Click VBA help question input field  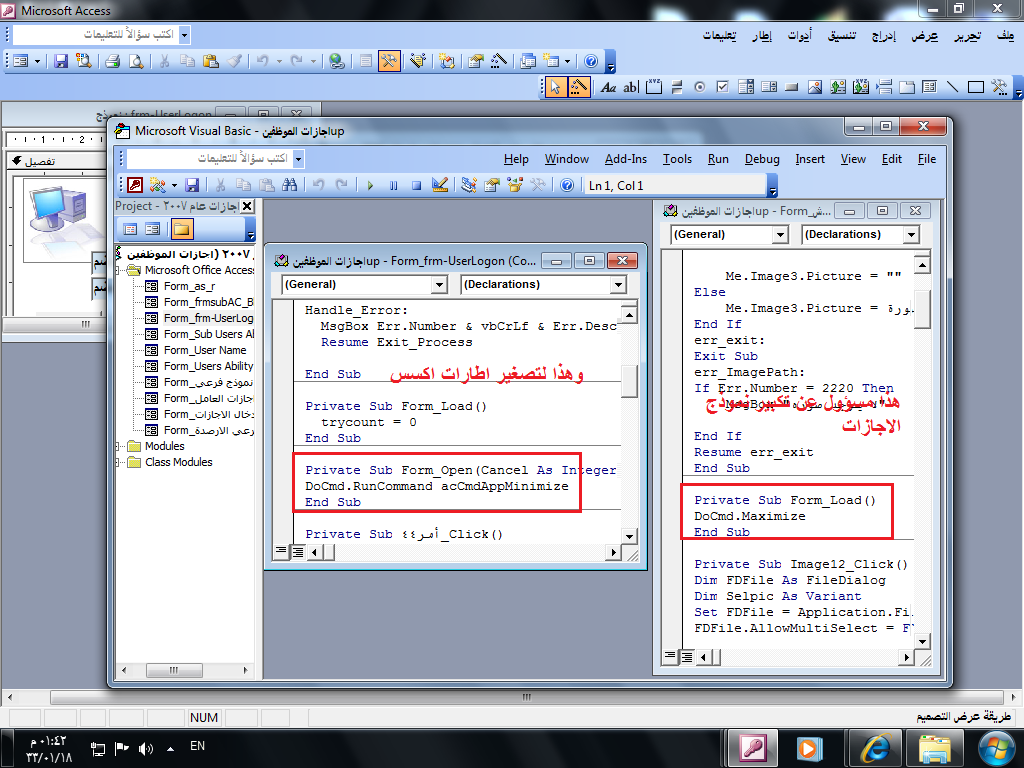pyautogui.click(x=210, y=159)
